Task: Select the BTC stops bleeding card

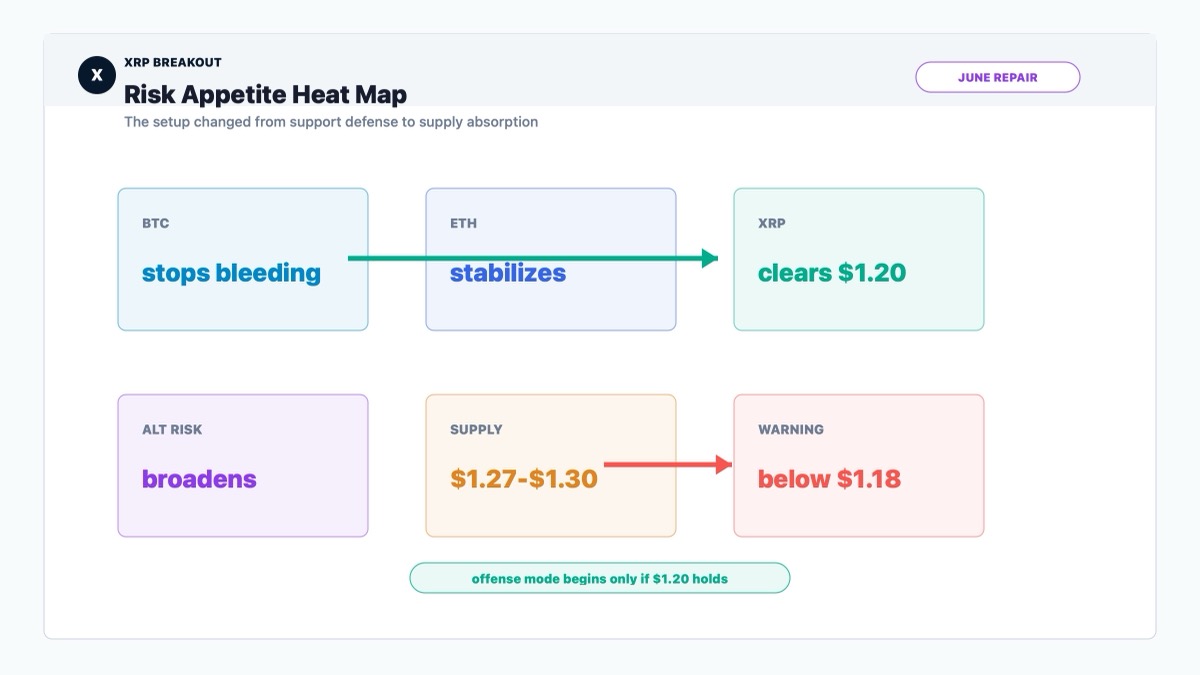Action: point(243,259)
